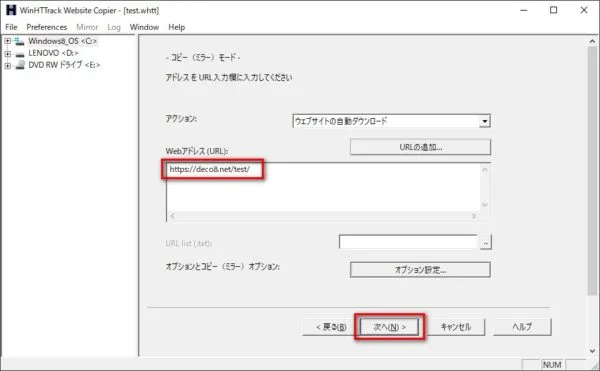Image resolution: width=600 pixels, height=371 pixels.
Task: Click the URLの追加... button
Action: [420, 147]
